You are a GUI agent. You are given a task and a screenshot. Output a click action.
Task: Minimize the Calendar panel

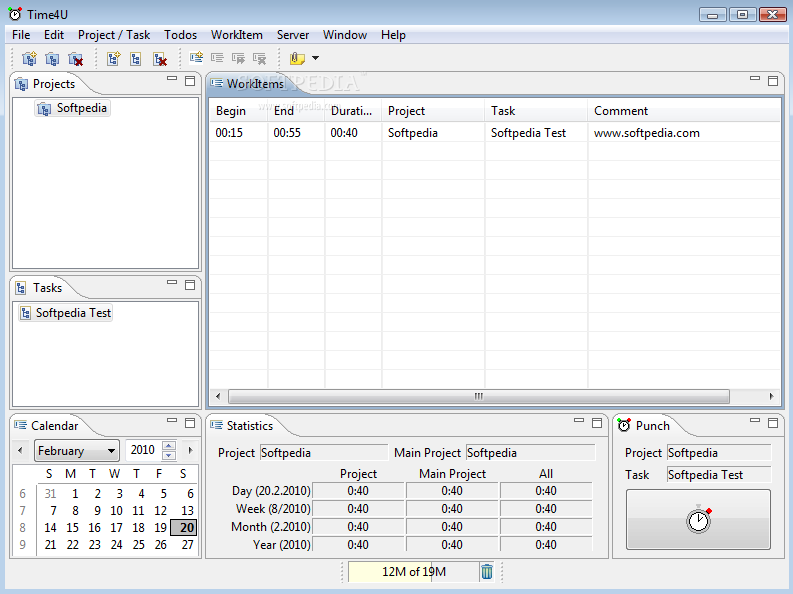click(x=172, y=421)
